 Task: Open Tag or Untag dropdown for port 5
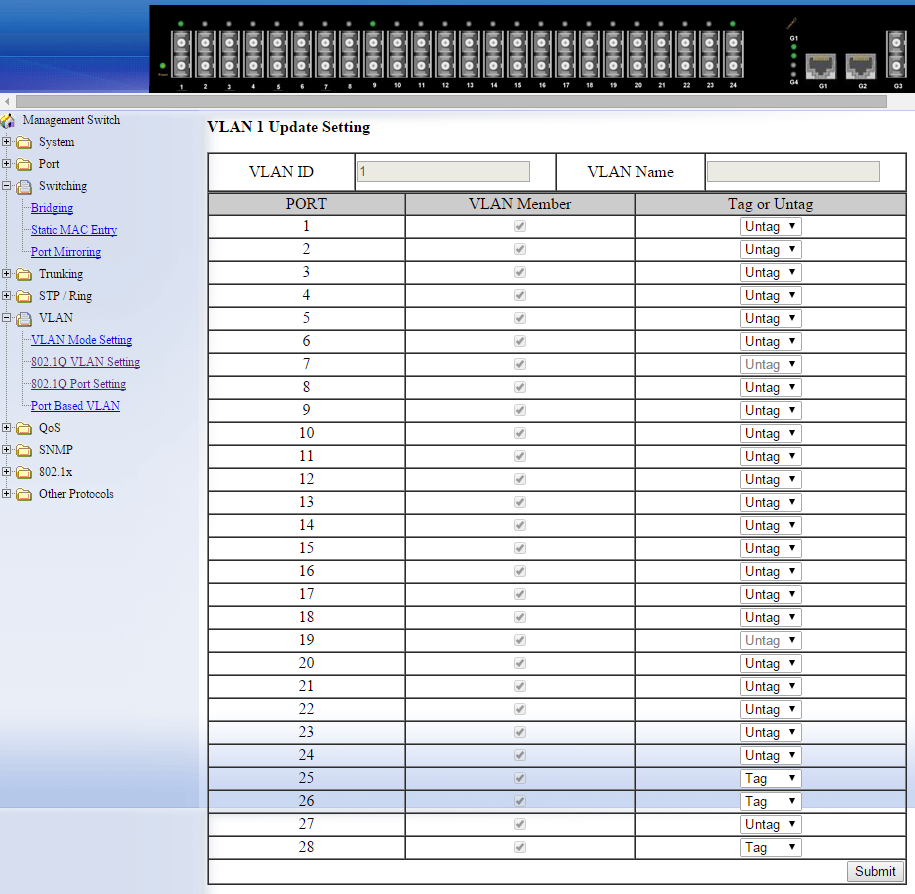pyautogui.click(x=770, y=319)
